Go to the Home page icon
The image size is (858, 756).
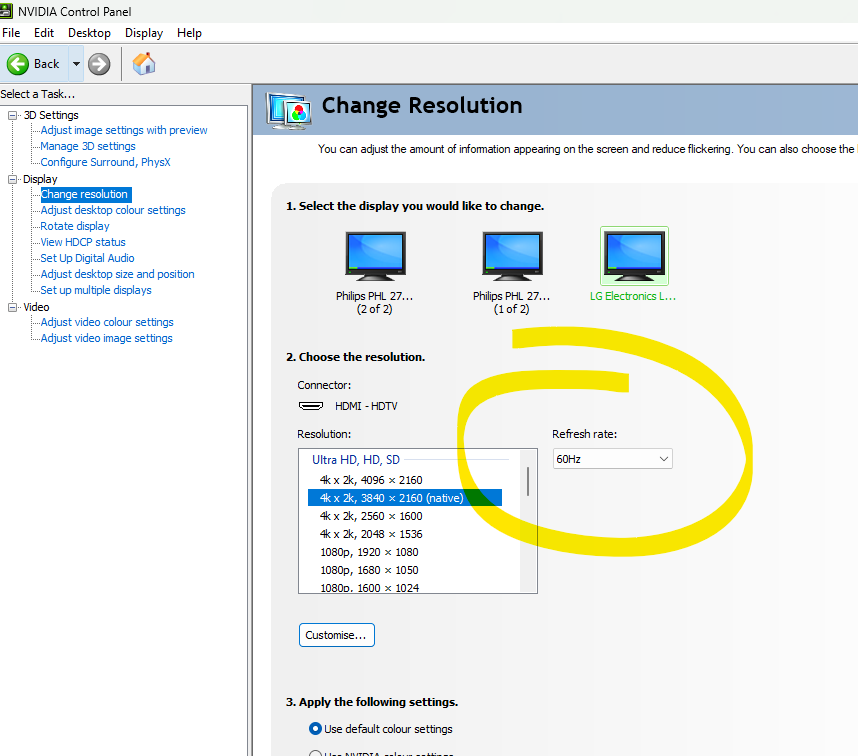(x=144, y=63)
